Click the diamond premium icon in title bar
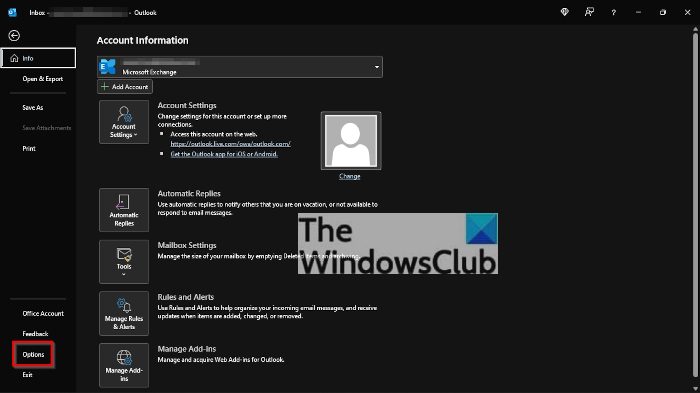 tap(565, 12)
